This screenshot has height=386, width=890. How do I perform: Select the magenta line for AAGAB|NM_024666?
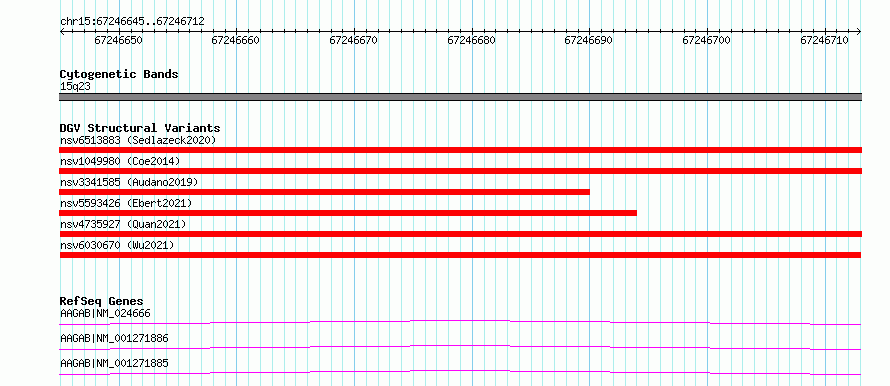[x=461, y=322]
